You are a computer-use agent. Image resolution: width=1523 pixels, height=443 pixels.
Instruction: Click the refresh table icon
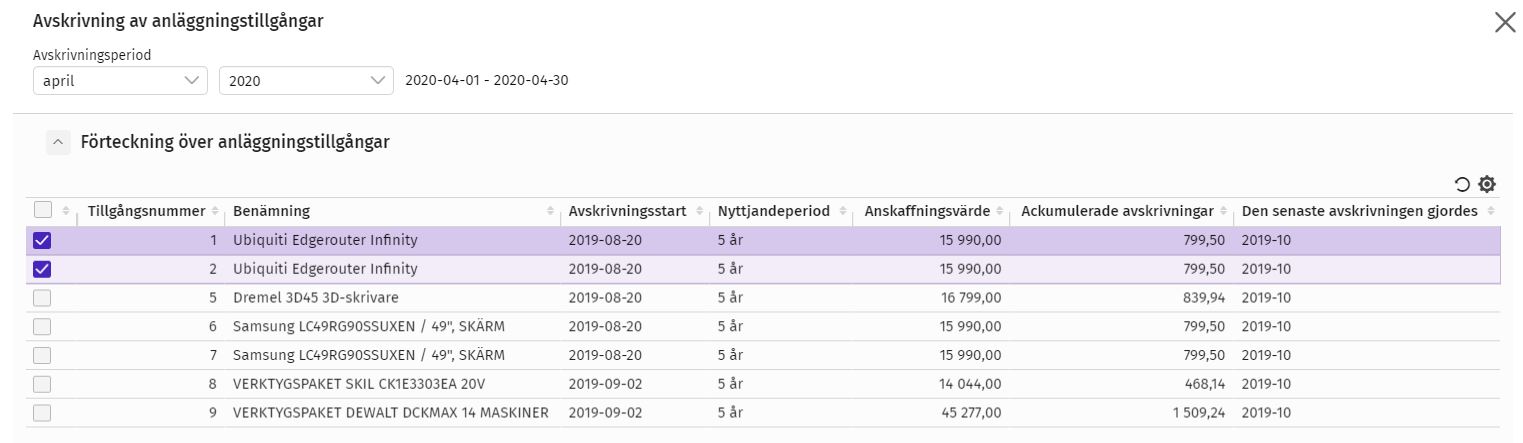[x=1462, y=184]
